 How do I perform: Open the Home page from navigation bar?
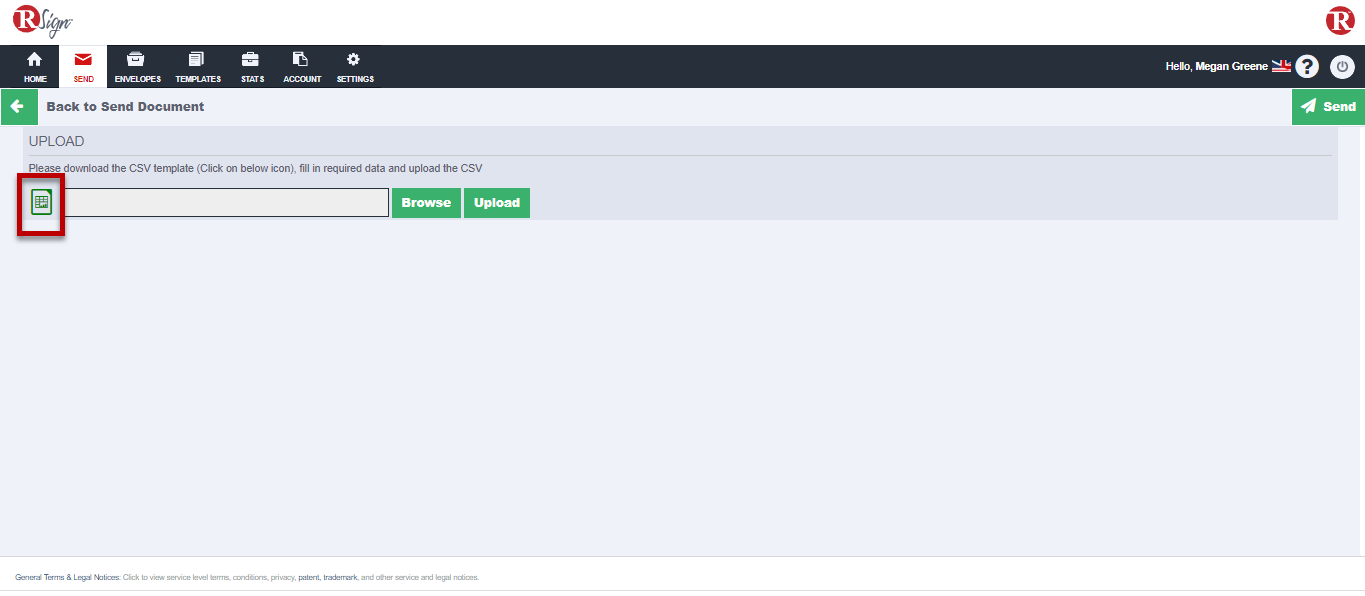tap(35, 67)
